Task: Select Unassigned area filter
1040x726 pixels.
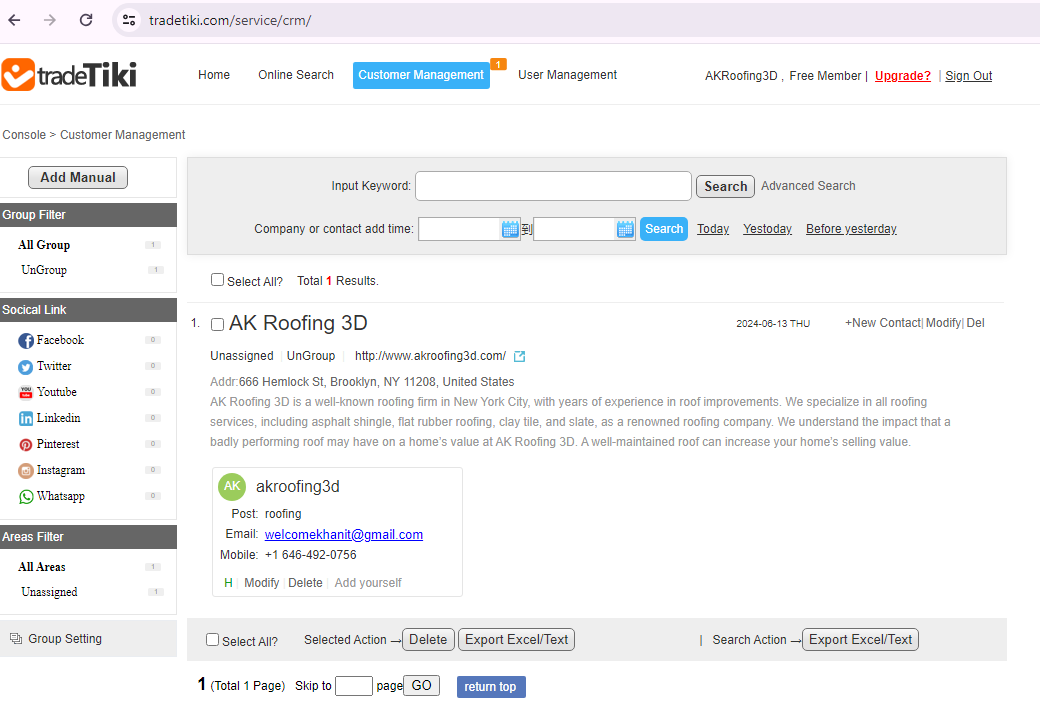Action: click(x=49, y=592)
